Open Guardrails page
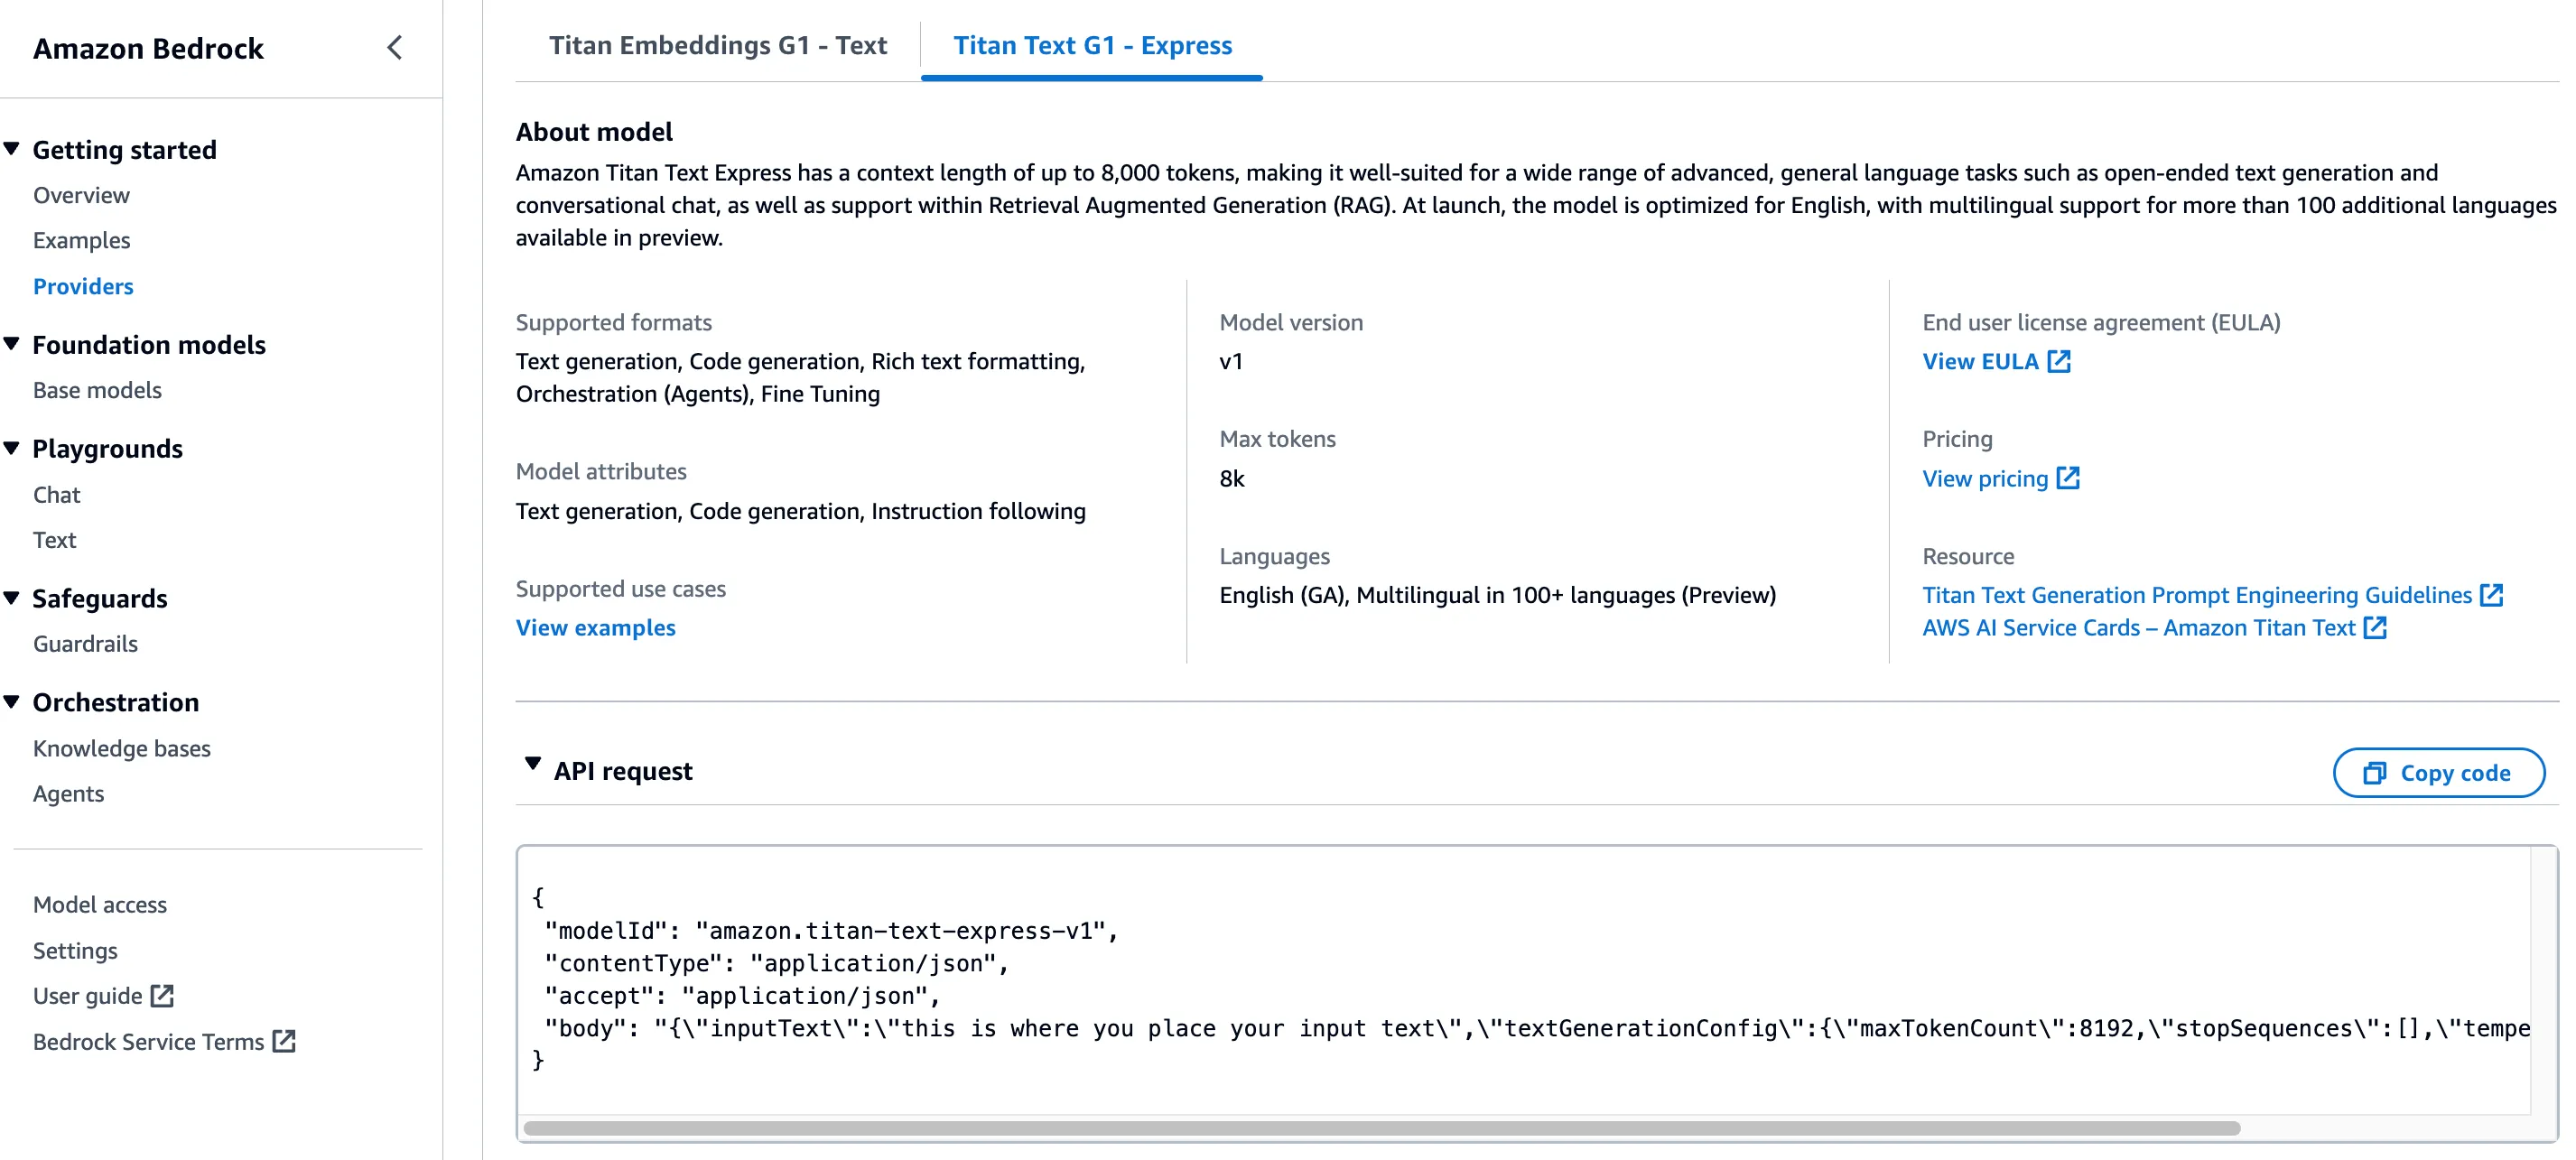Viewport: 2576px width, 1160px height. [85, 644]
